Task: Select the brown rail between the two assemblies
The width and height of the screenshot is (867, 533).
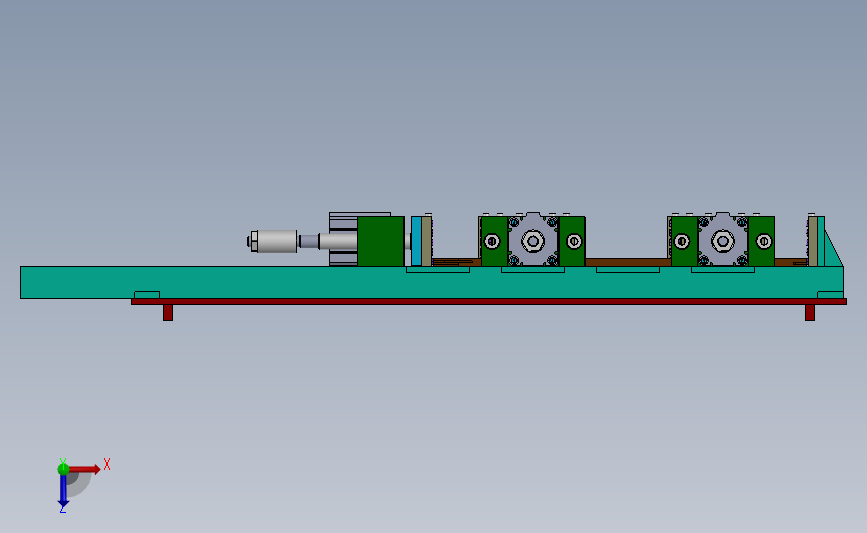Action: (628, 263)
